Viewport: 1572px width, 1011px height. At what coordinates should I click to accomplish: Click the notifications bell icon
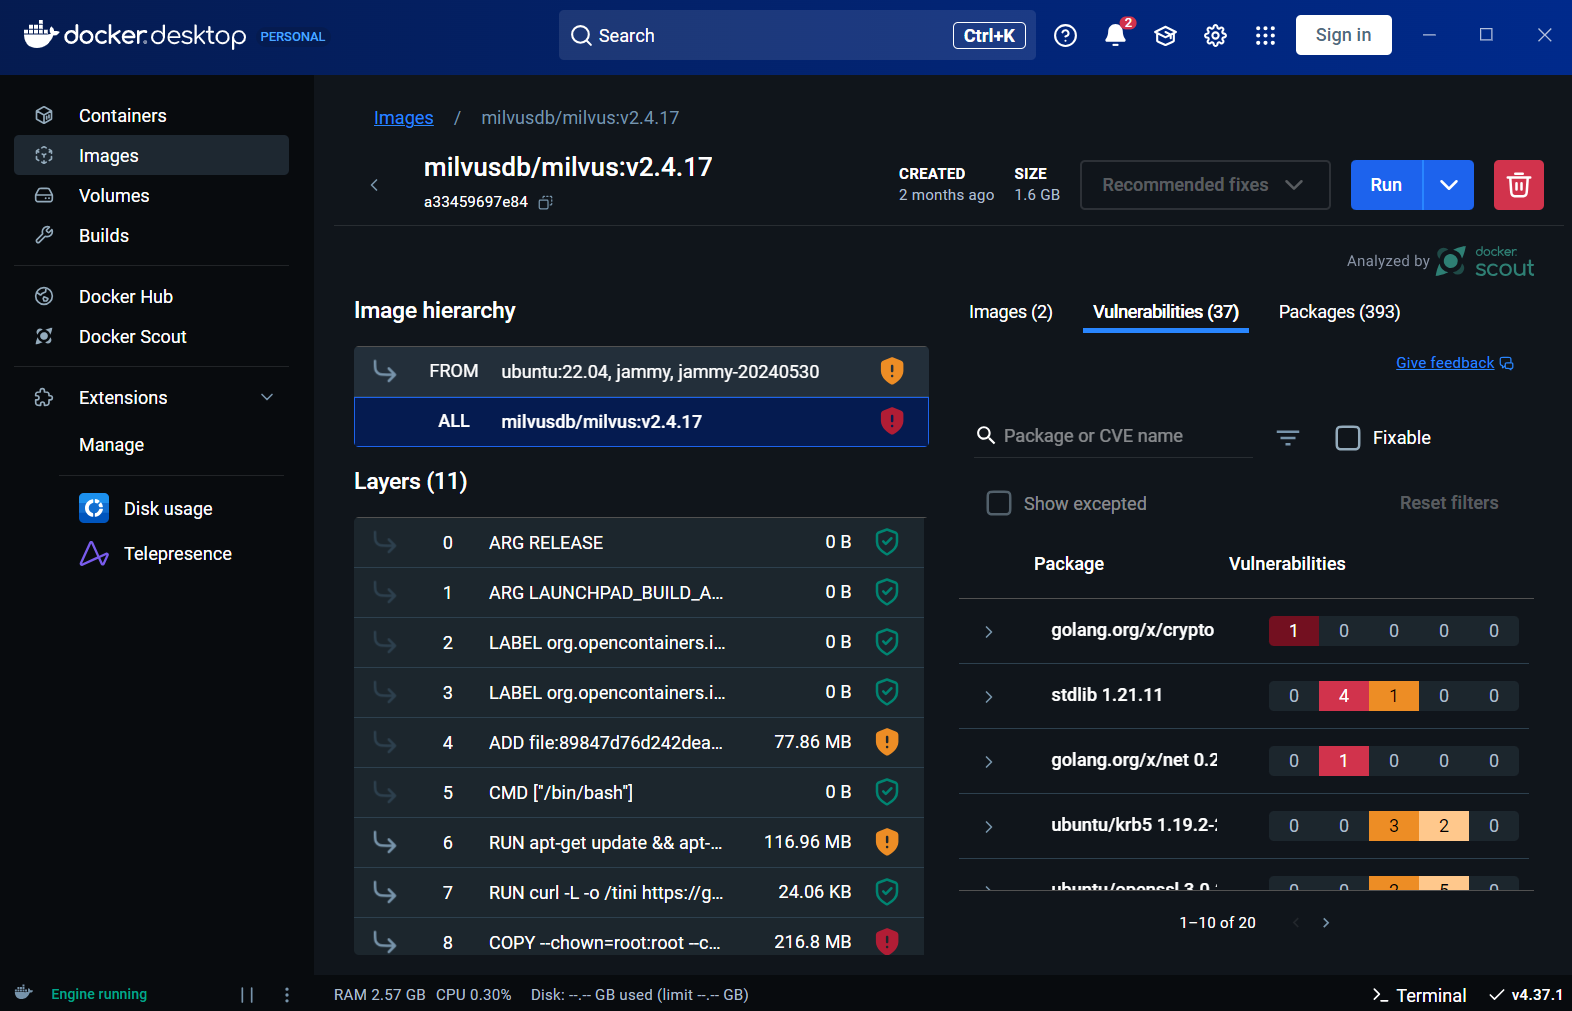[x=1115, y=36]
